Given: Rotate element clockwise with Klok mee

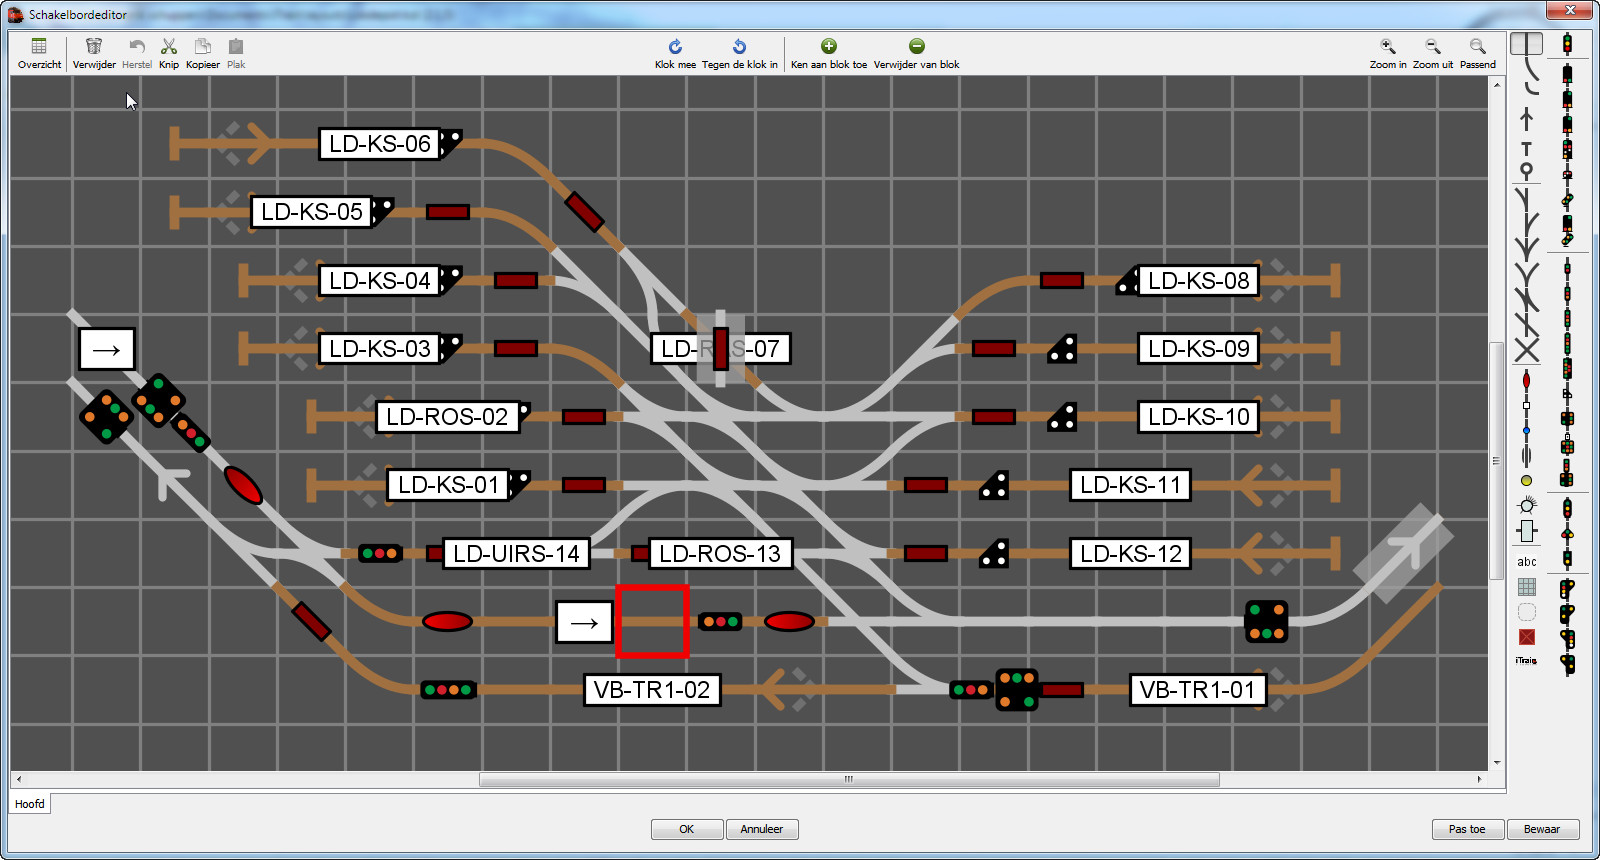Looking at the screenshot, I should pos(675,53).
